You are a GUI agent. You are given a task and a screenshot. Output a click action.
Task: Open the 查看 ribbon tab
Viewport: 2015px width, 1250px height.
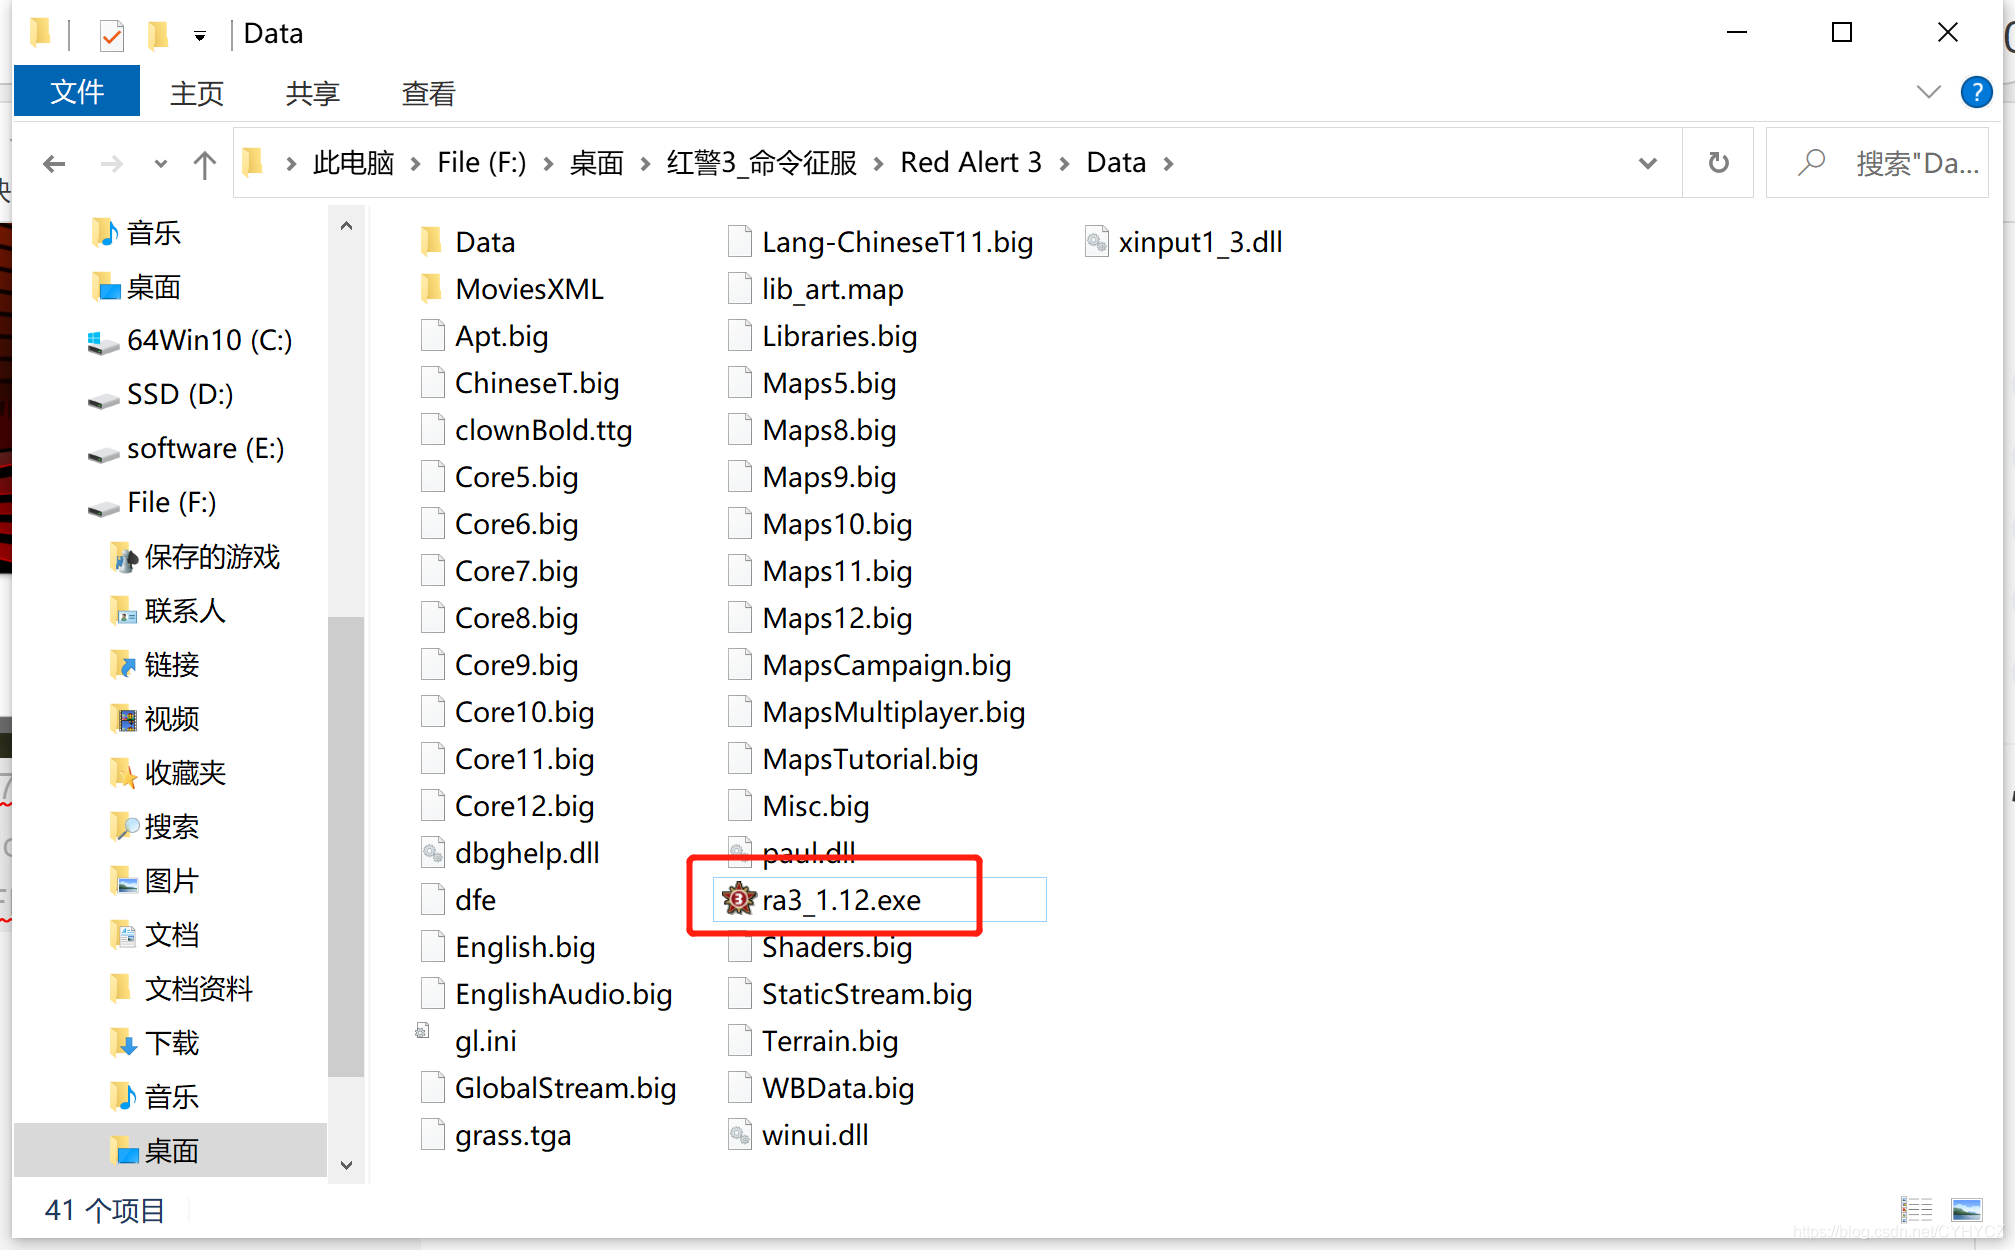coord(428,93)
